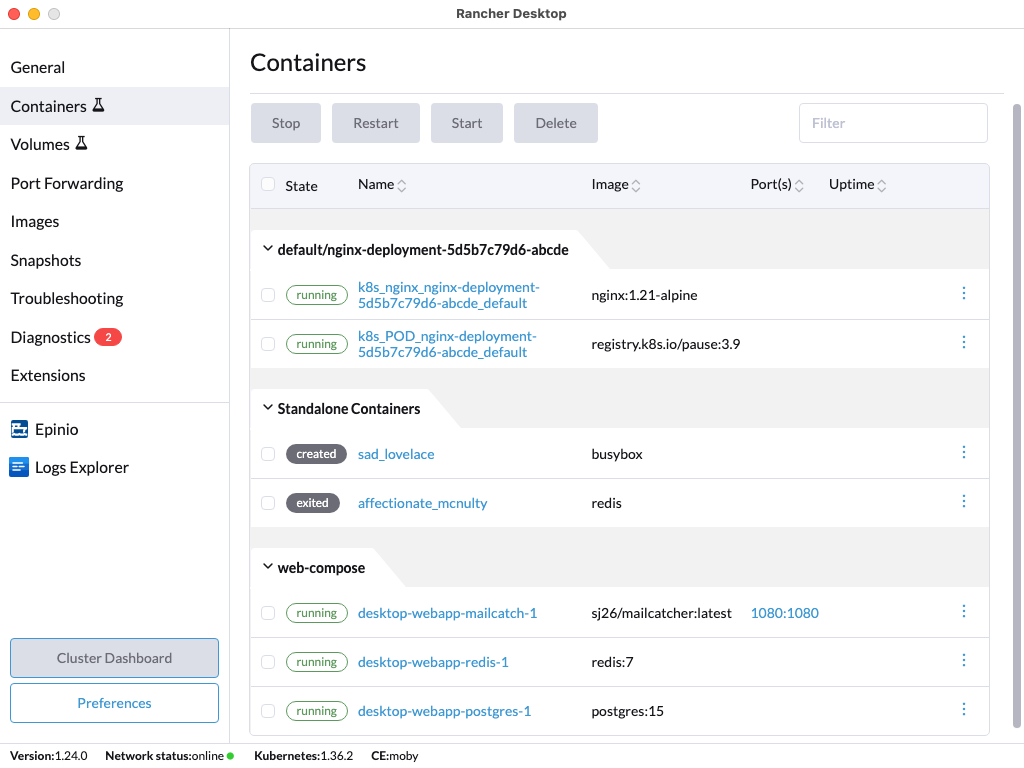Open the Port Forwarding section
The width and height of the screenshot is (1024, 768).
(114, 184)
